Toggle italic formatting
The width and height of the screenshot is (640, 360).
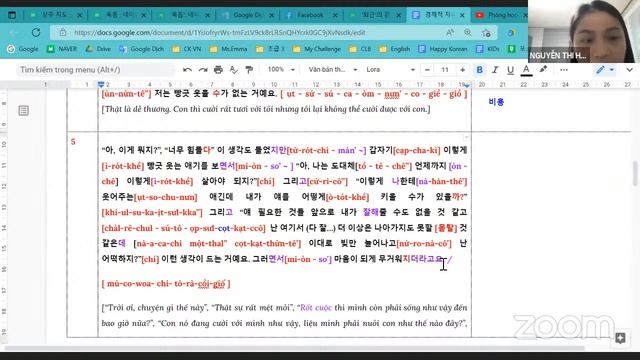point(495,70)
